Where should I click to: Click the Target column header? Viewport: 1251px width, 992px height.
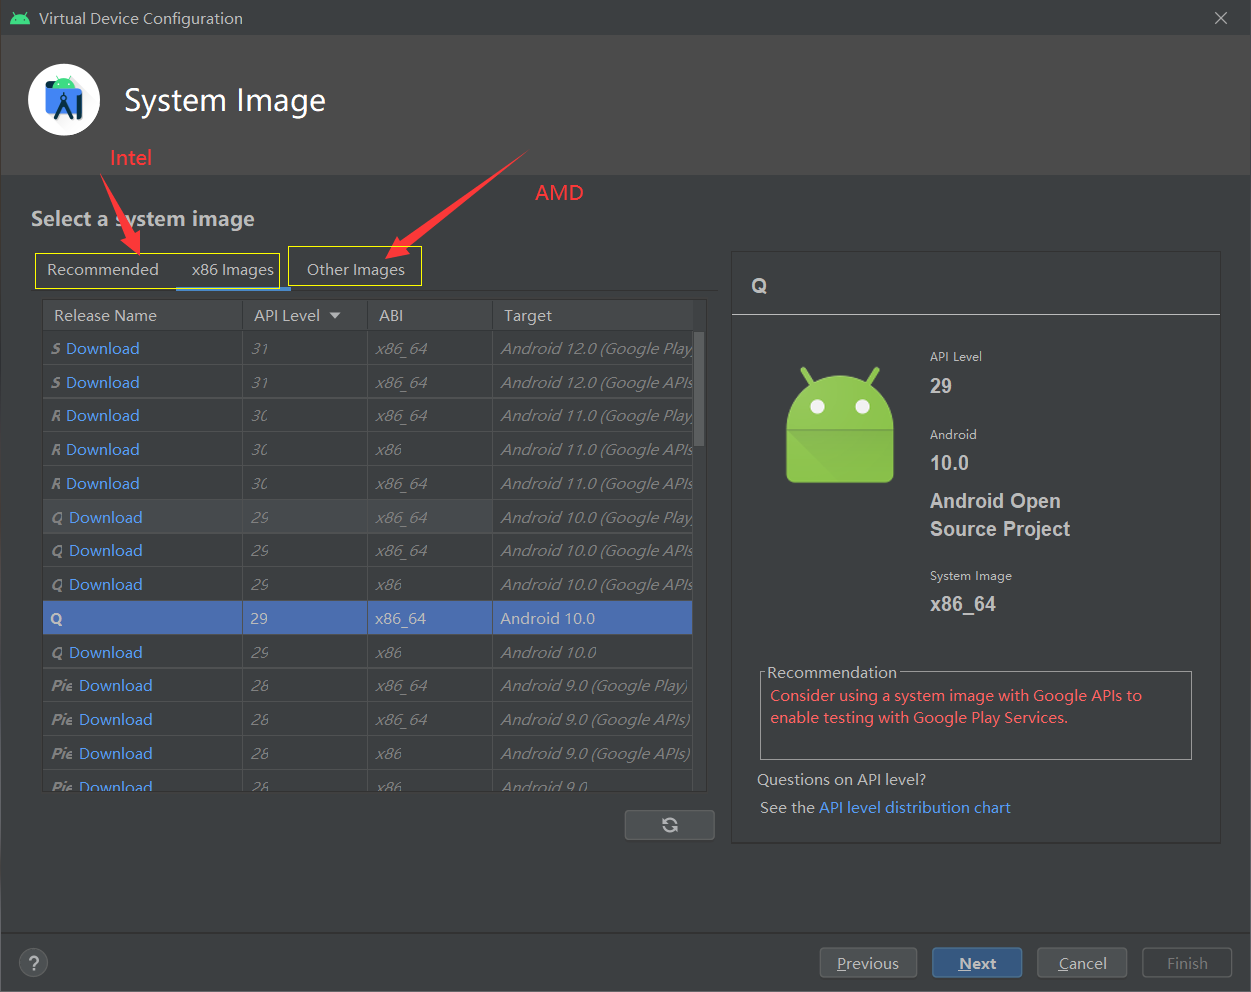pyautogui.click(x=592, y=316)
